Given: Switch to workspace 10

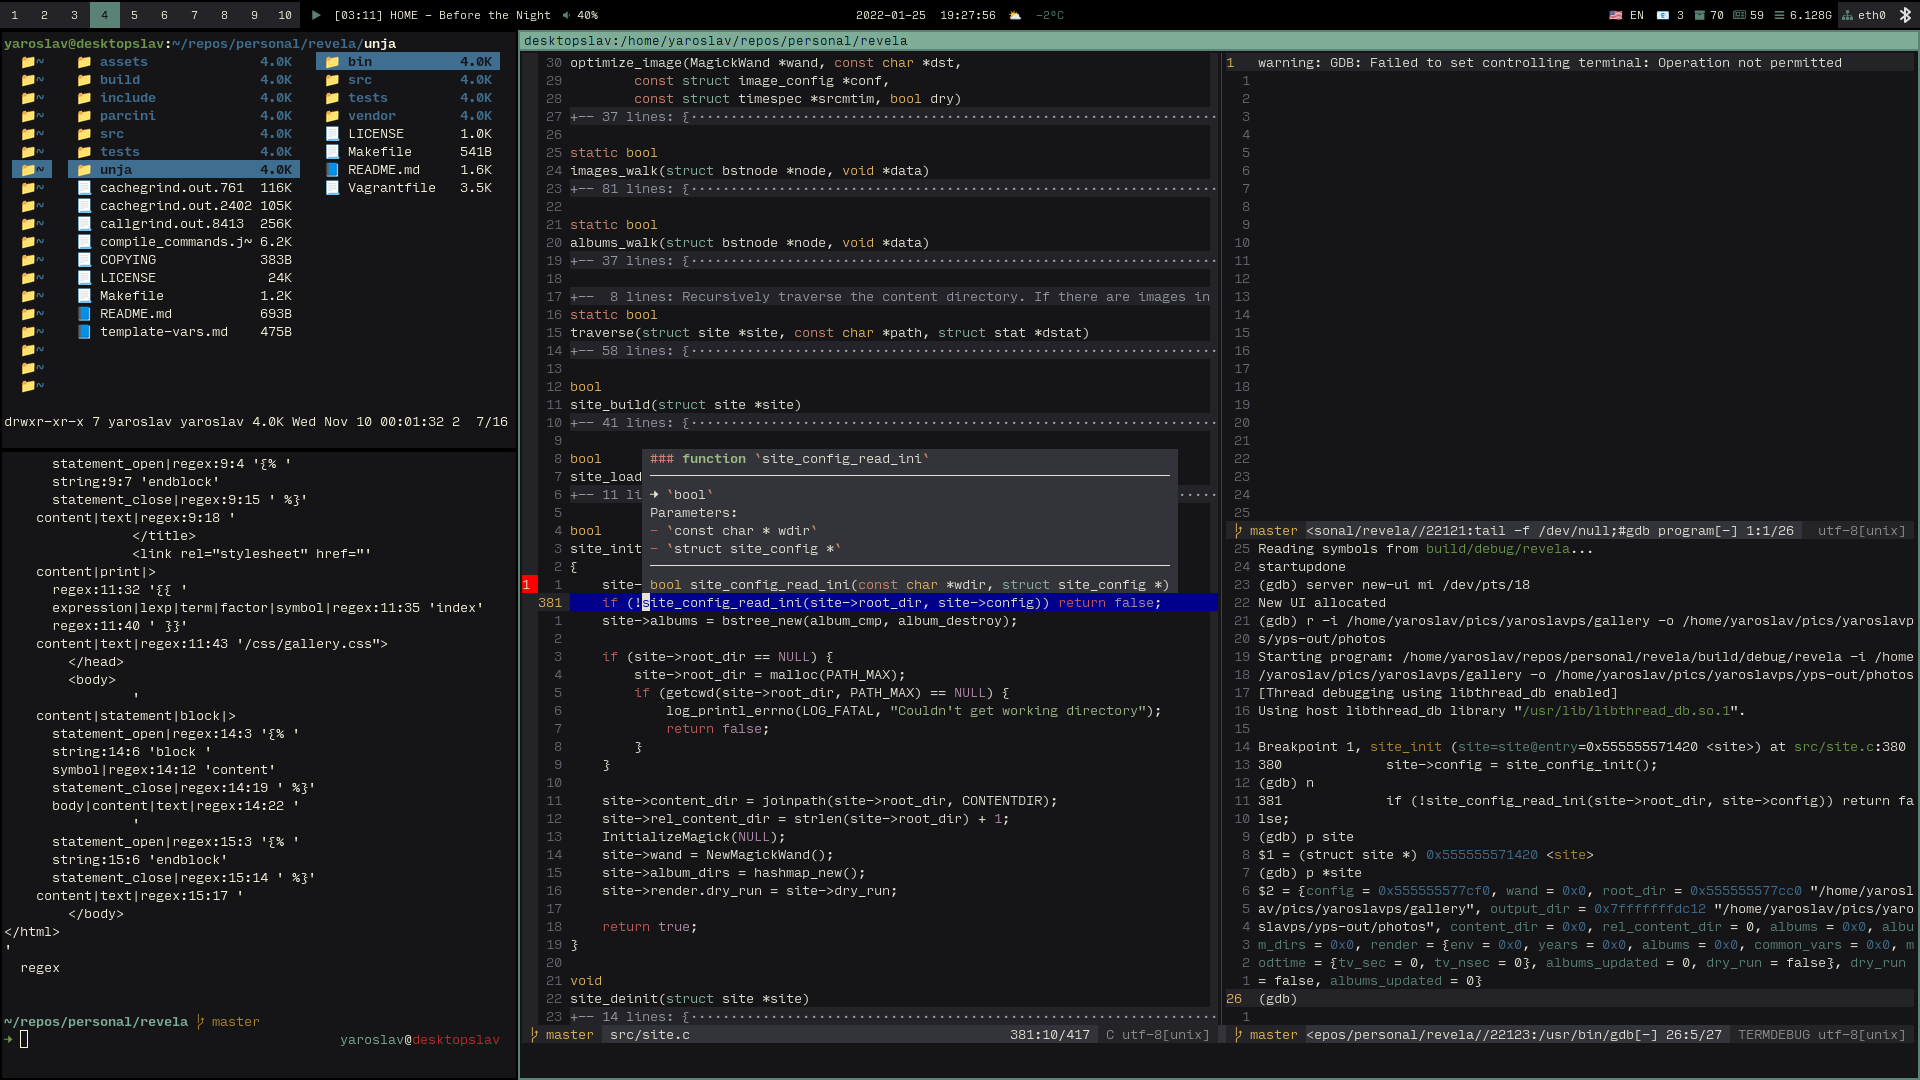Looking at the screenshot, I should tap(284, 15).
